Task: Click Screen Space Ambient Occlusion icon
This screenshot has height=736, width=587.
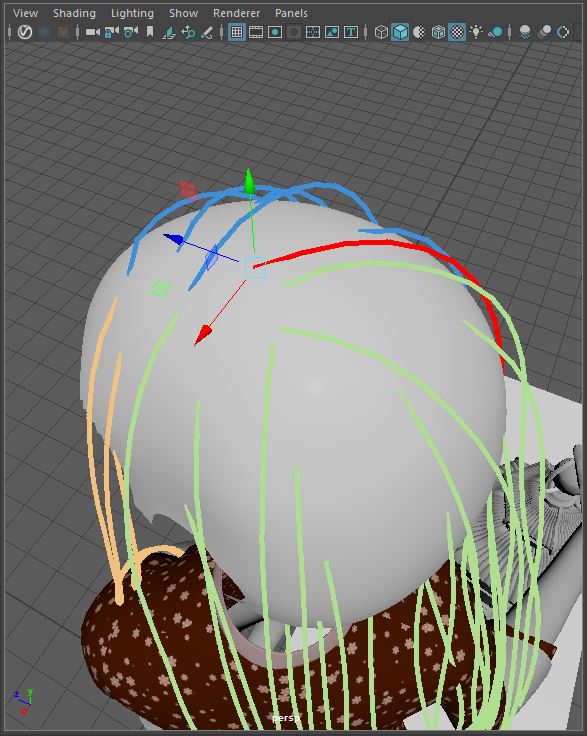Action: point(526,32)
